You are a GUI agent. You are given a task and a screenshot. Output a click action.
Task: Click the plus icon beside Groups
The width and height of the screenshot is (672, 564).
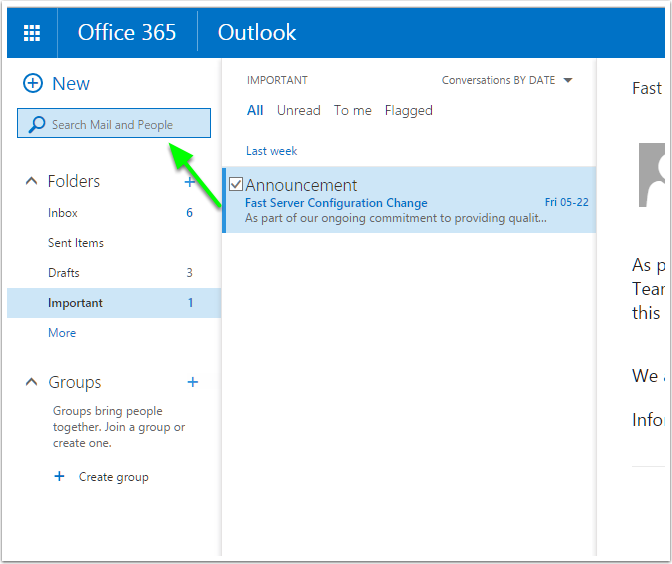coord(193,382)
